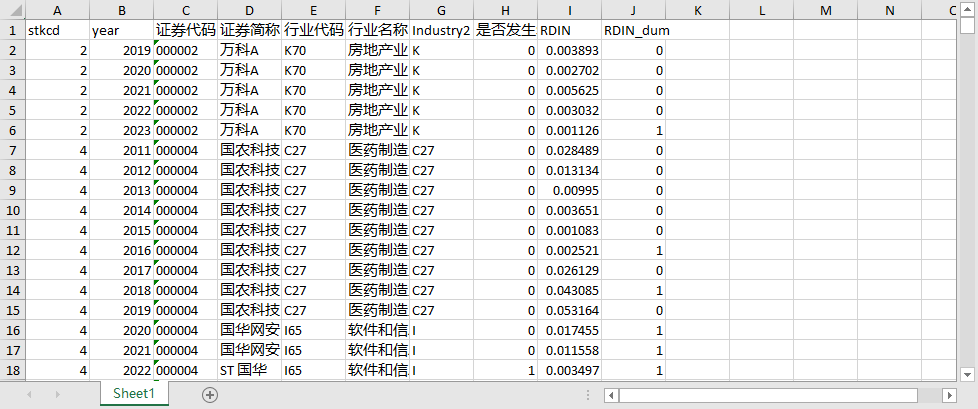The width and height of the screenshot is (978, 409).
Task: Click the 行业代码 header cell
Action: coord(314,30)
